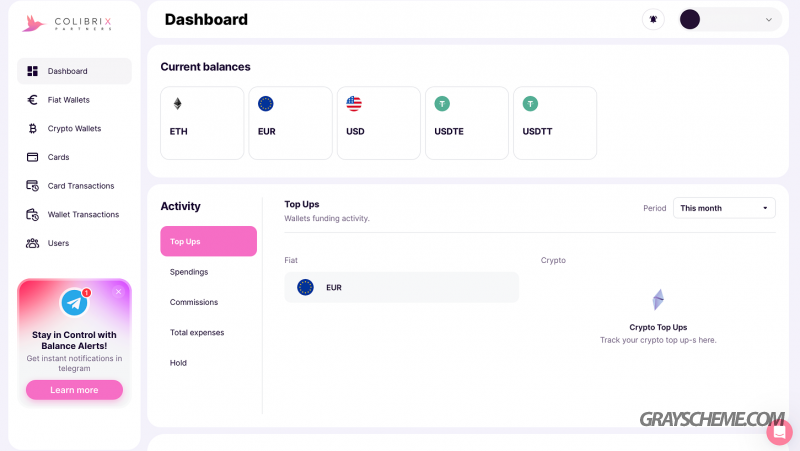The image size is (800, 451).
Task: Open the chat support bubble
Action: [x=779, y=432]
